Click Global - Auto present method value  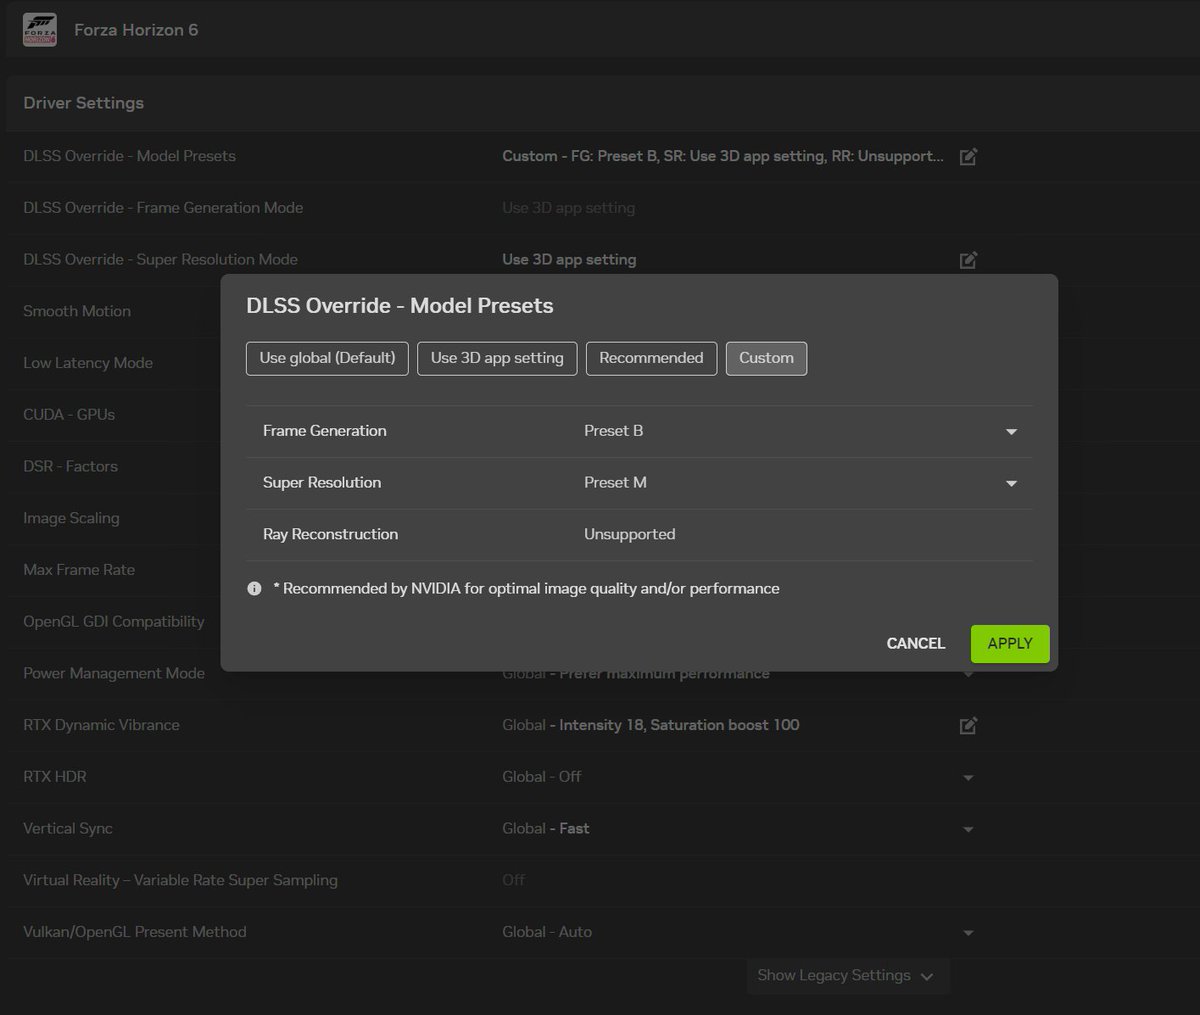pos(547,931)
